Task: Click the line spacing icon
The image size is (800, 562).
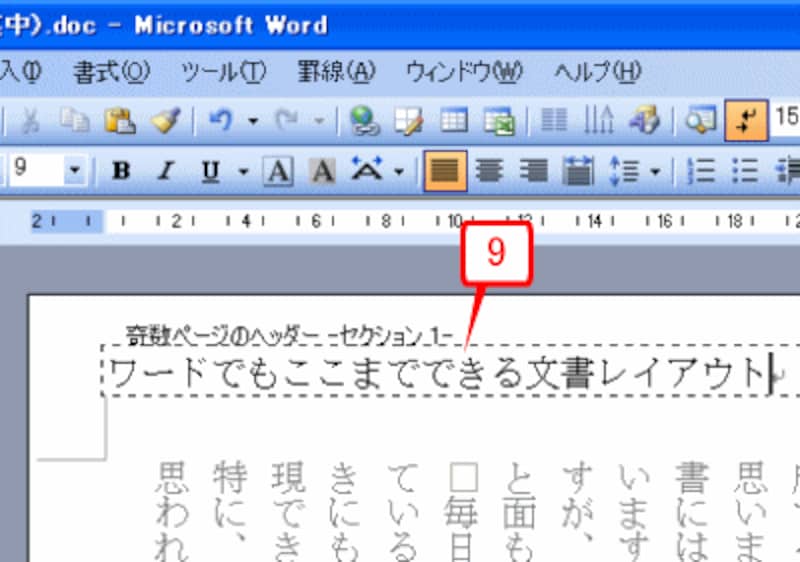Action: pos(624,170)
